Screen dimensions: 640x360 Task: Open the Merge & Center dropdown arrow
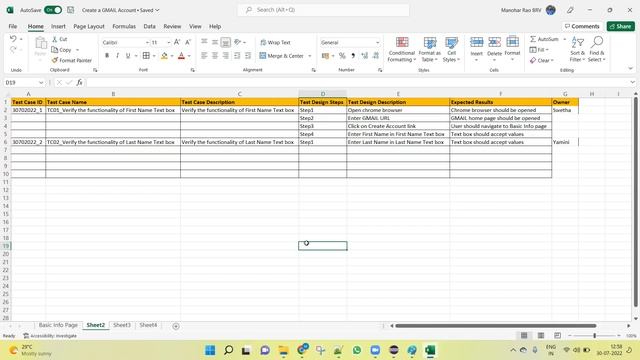[310, 56]
